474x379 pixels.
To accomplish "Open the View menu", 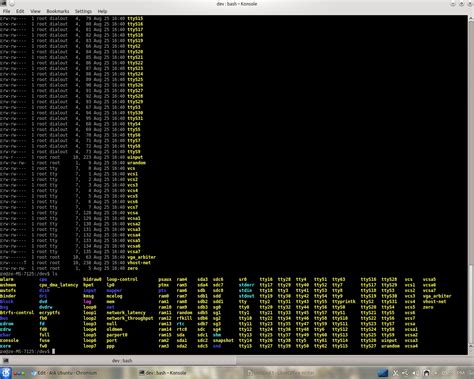I will tap(35, 11).
